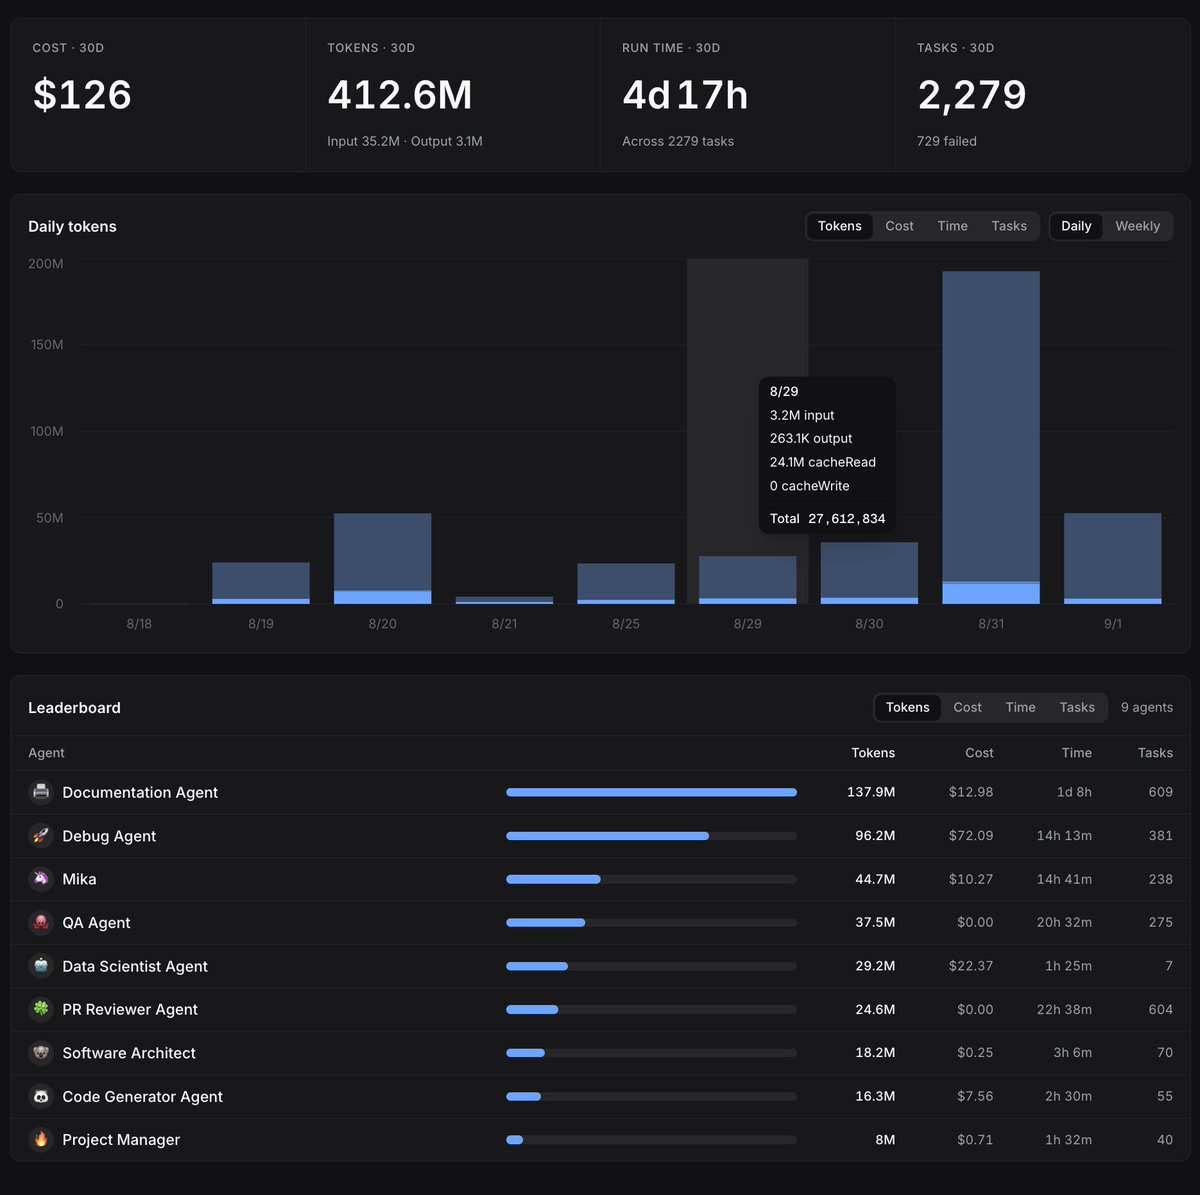Open the Mika agent name
This screenshot has width=1200, height=1195.
click(79, 879)
